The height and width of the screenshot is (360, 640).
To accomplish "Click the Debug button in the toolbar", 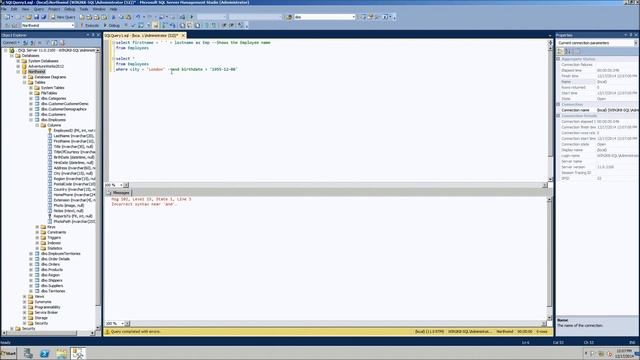I will coord(112,25).
